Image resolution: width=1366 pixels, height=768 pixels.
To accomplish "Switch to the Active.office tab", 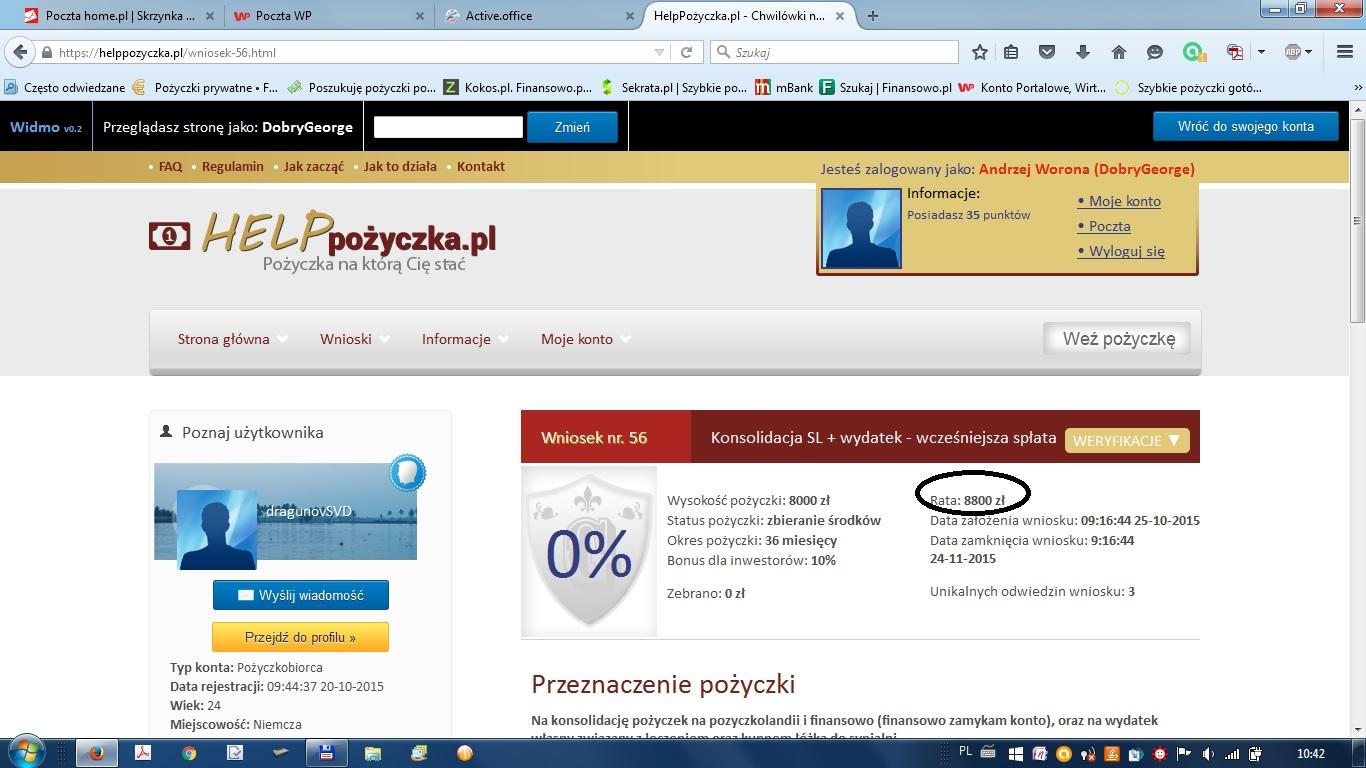I will [538, 16].
